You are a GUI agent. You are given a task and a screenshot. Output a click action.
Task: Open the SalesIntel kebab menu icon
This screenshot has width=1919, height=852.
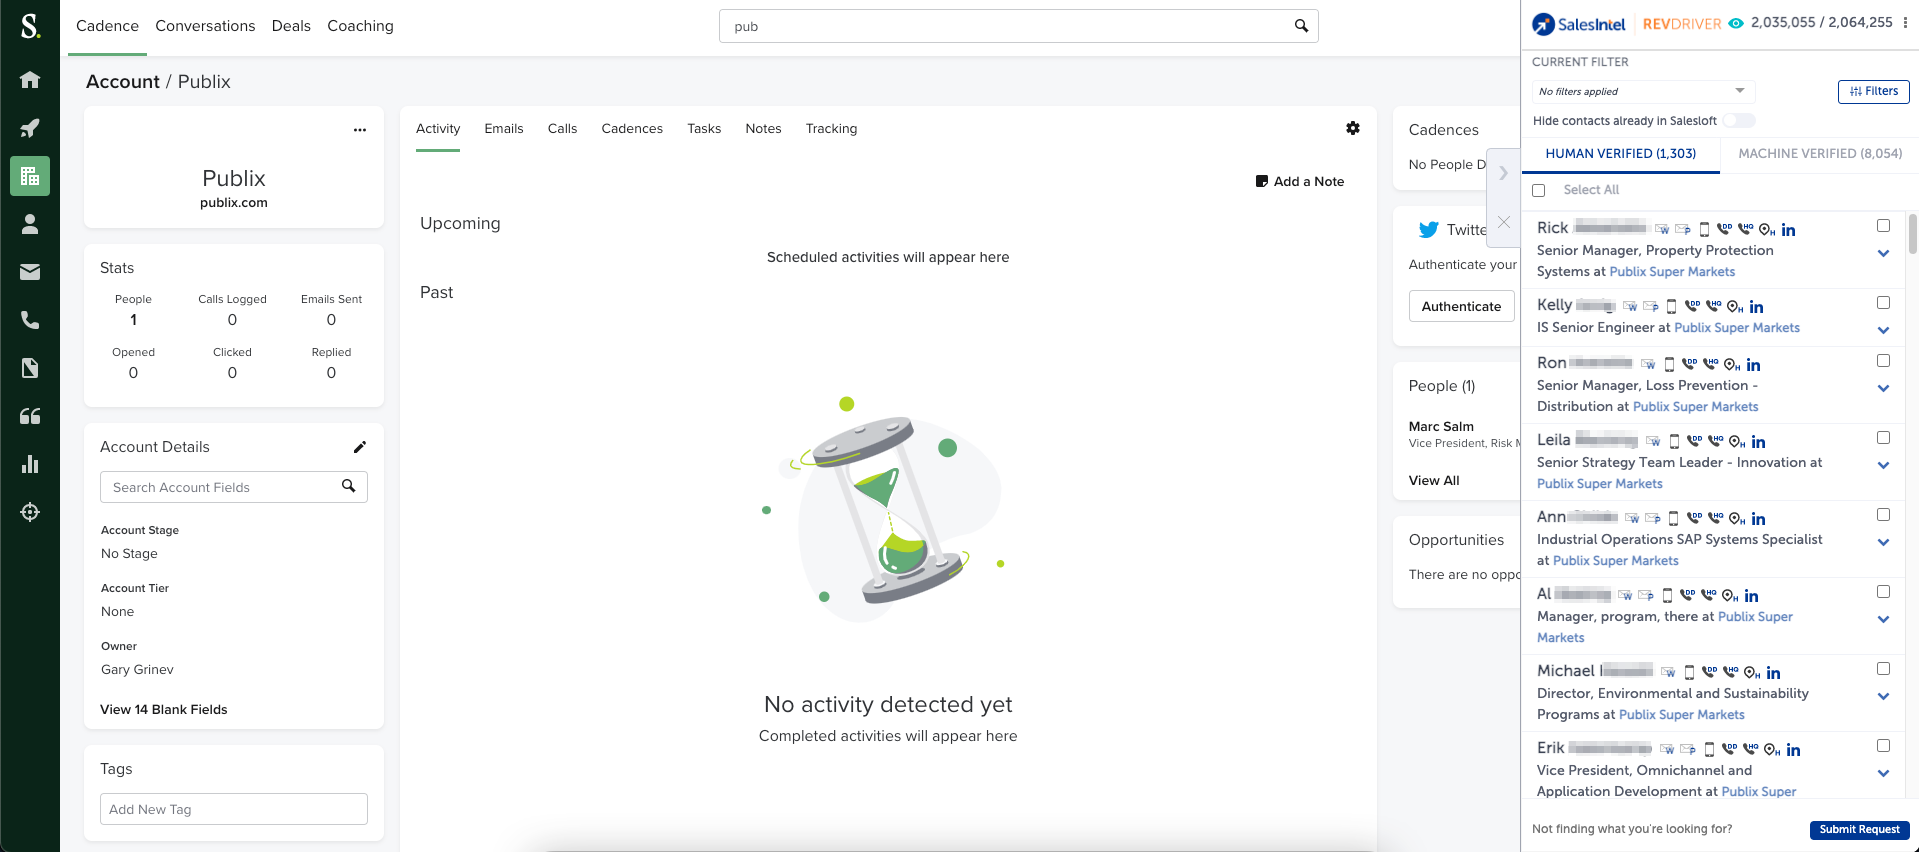1905,22
